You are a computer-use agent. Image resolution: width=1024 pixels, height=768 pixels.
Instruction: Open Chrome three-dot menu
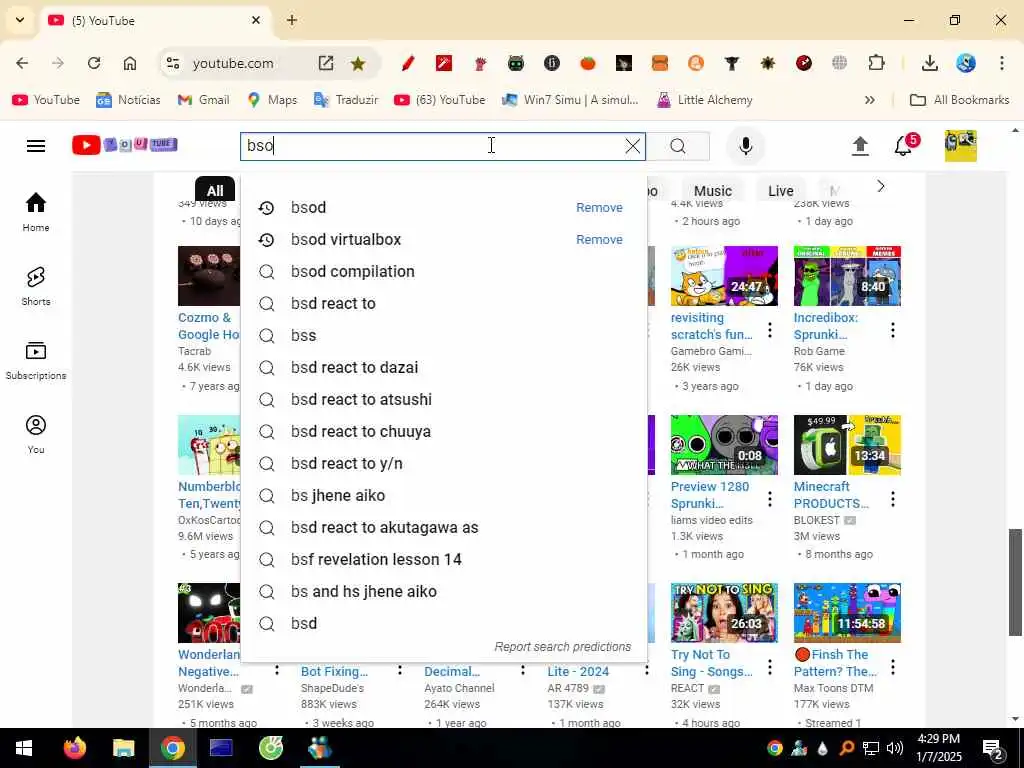point(1001,63)
